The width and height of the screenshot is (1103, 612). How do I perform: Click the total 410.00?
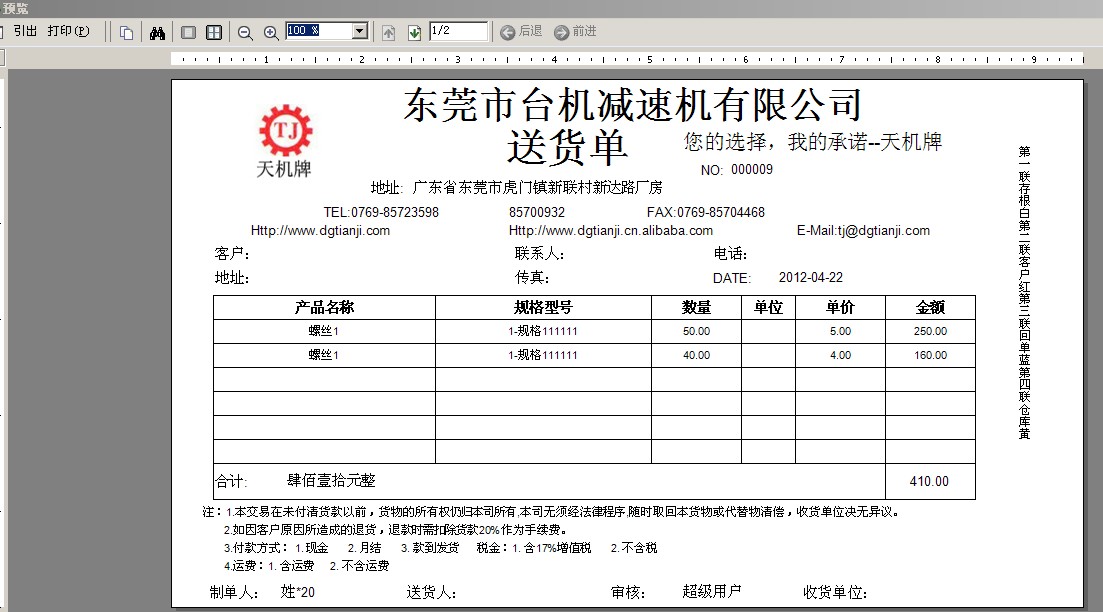[929, 481]
